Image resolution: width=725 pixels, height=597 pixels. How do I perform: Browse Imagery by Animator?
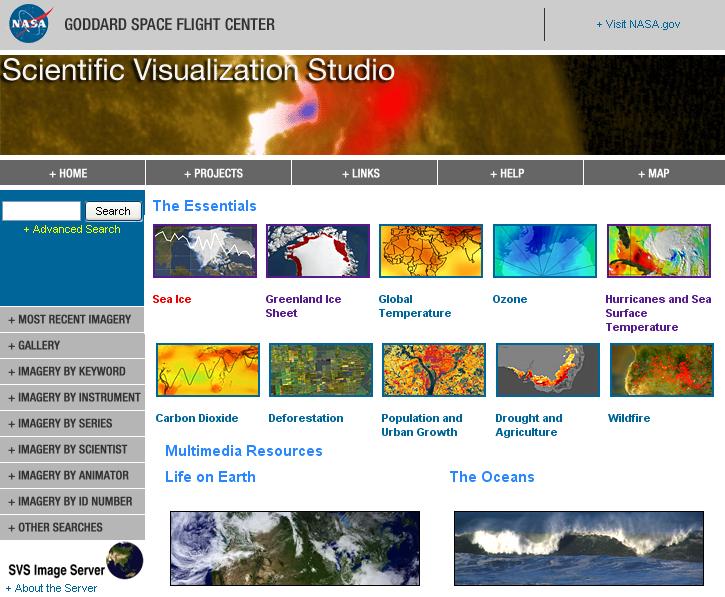(72, 475)
